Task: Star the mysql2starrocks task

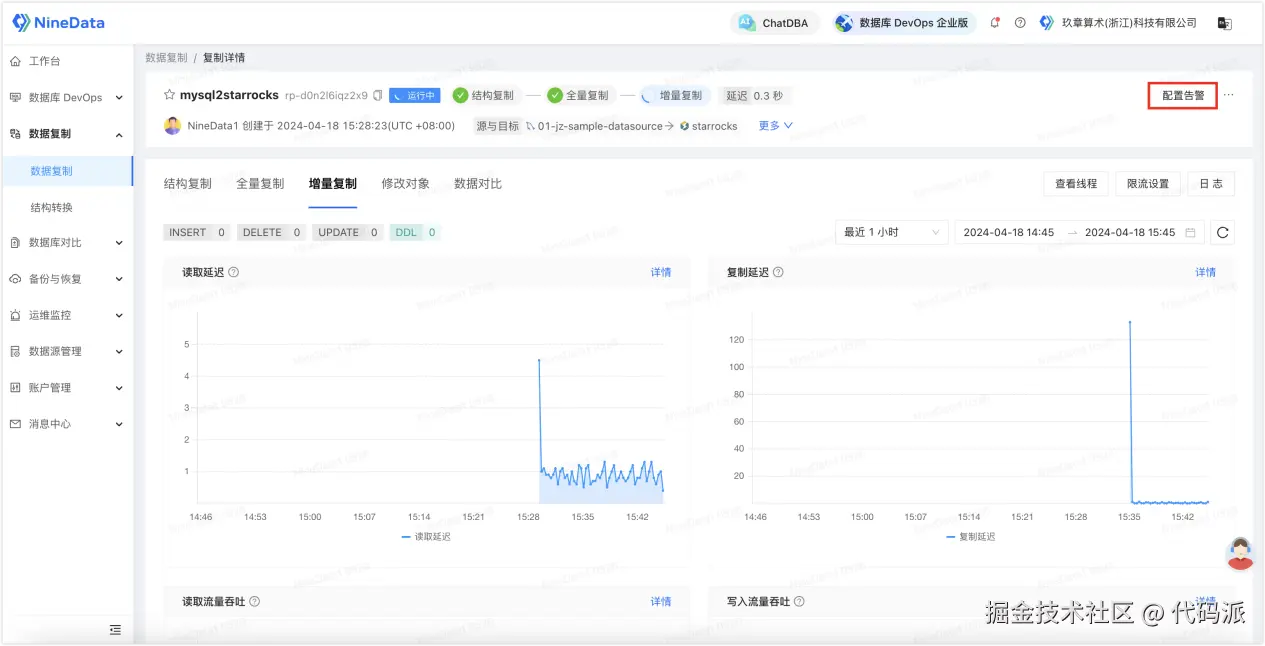Action: [170, 96]
